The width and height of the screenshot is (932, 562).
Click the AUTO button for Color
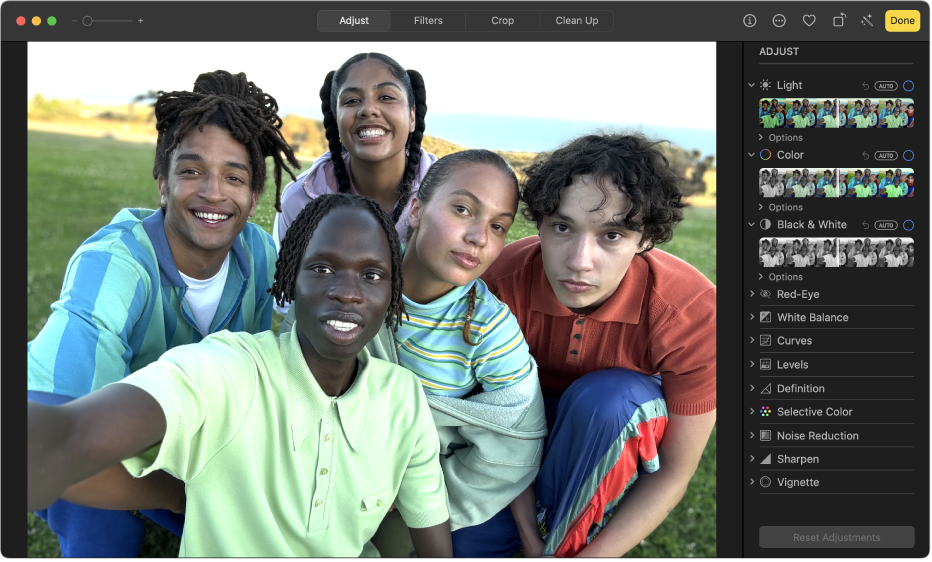click(x=886, y=156)
